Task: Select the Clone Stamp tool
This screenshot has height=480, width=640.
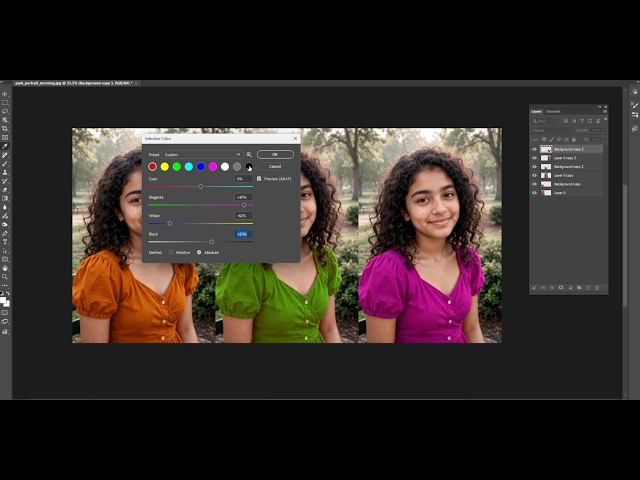Action: [5, 172]
